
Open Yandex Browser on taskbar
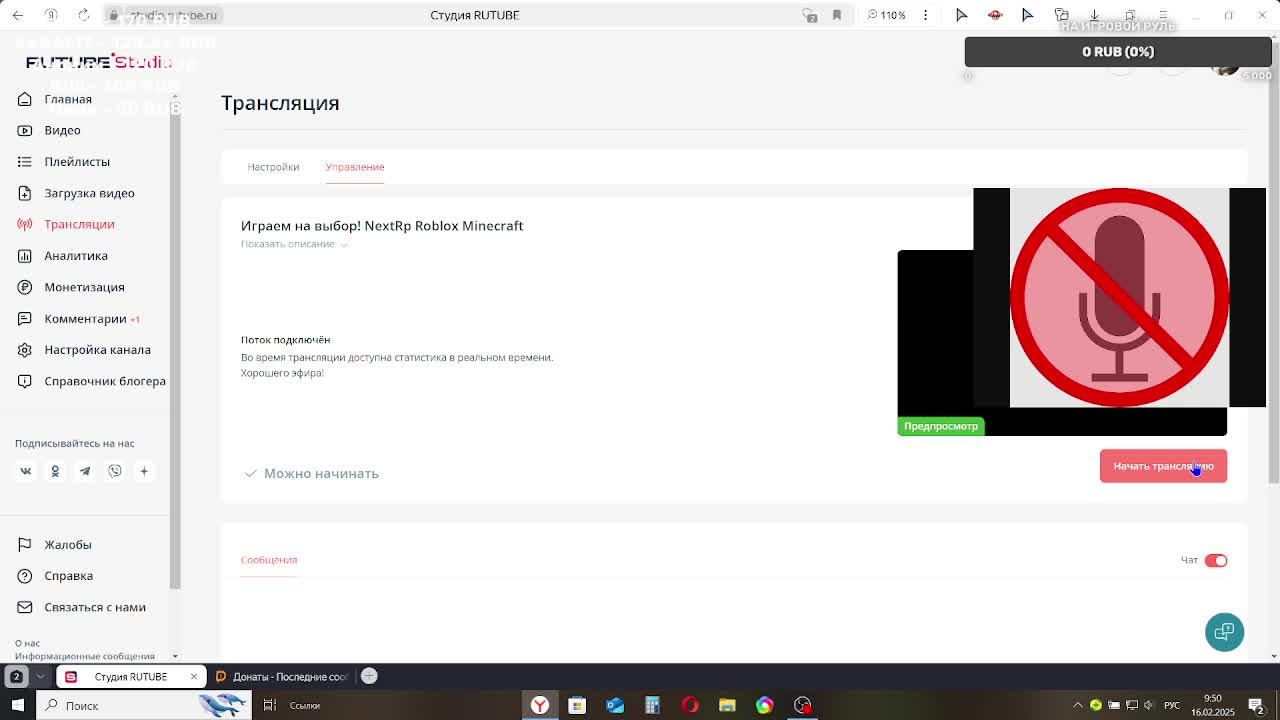pyautogui.click(x=540, y=705)
